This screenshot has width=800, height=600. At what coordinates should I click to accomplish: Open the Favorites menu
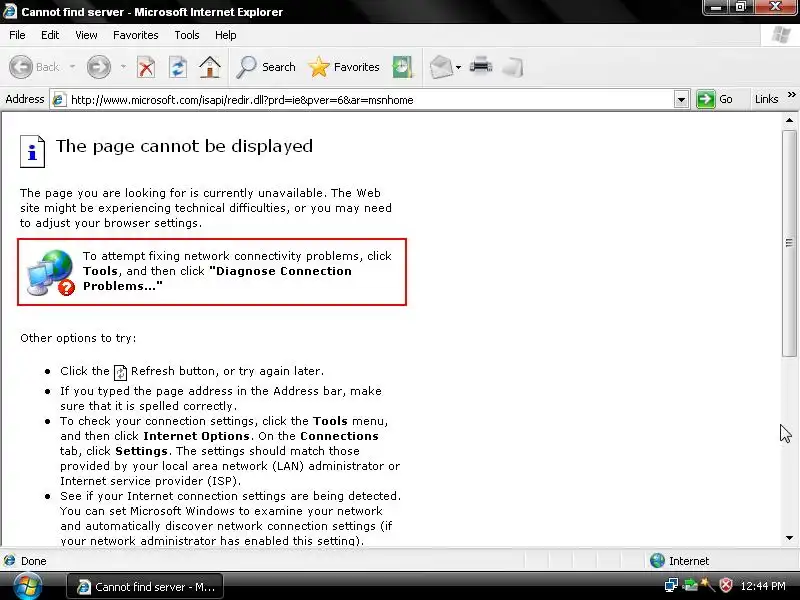[136, 35]
